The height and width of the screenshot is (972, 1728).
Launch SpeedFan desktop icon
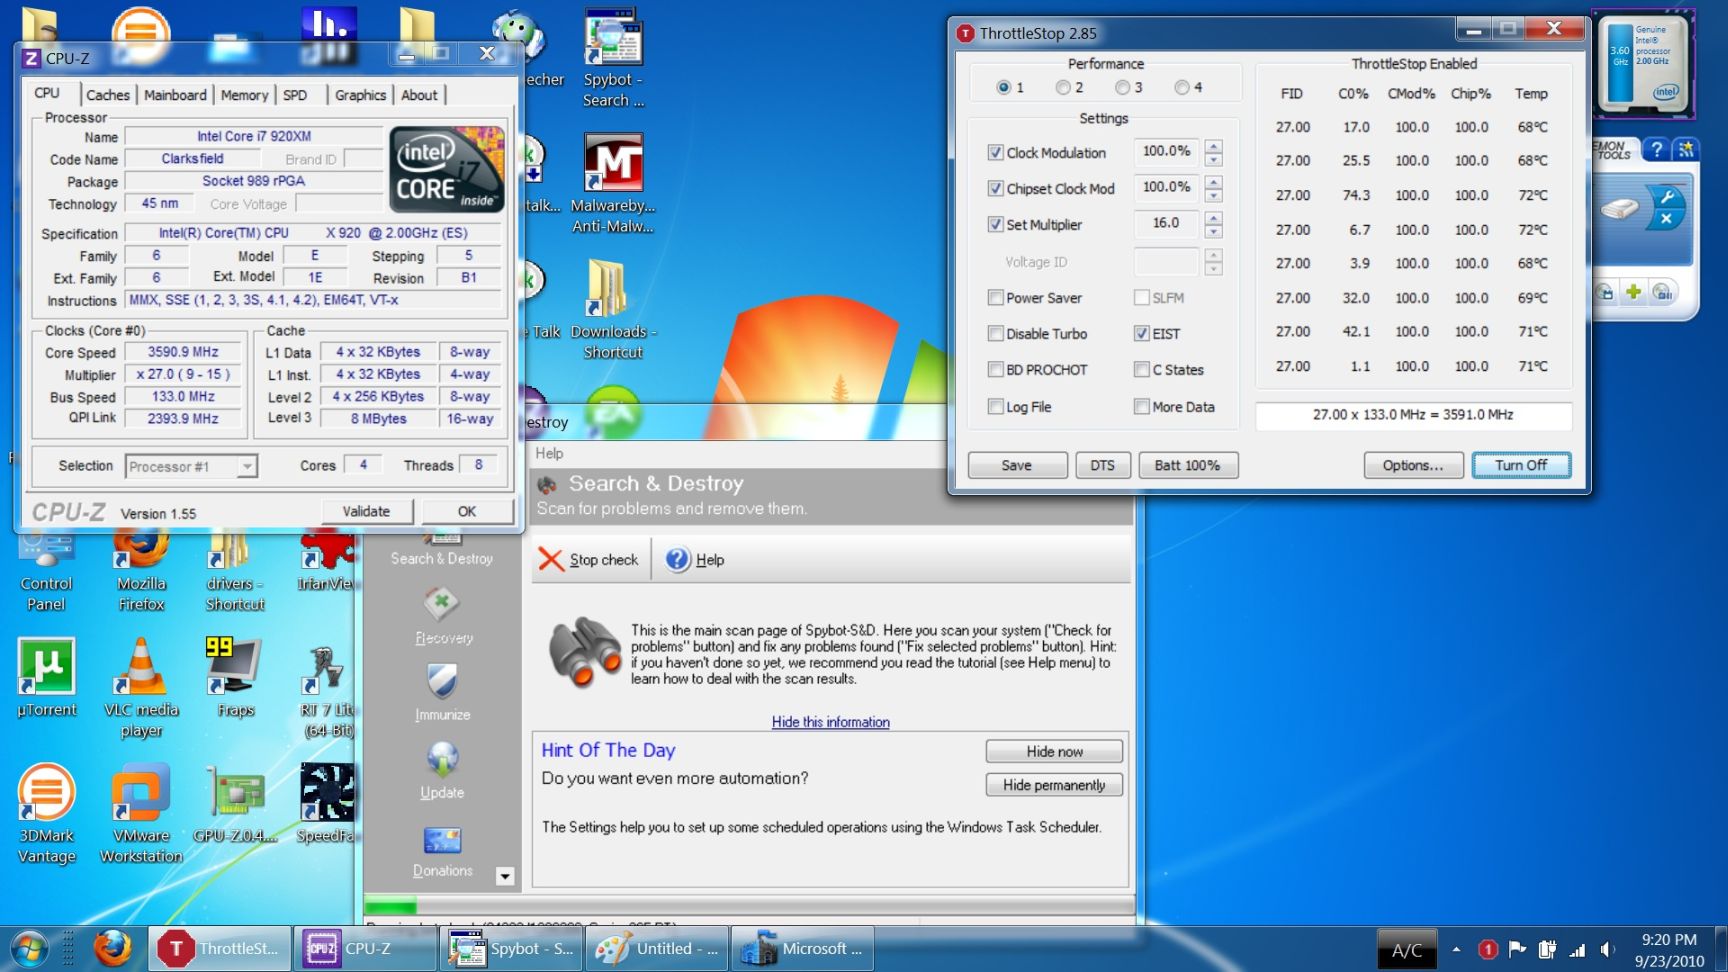click(x=327, y=804)
